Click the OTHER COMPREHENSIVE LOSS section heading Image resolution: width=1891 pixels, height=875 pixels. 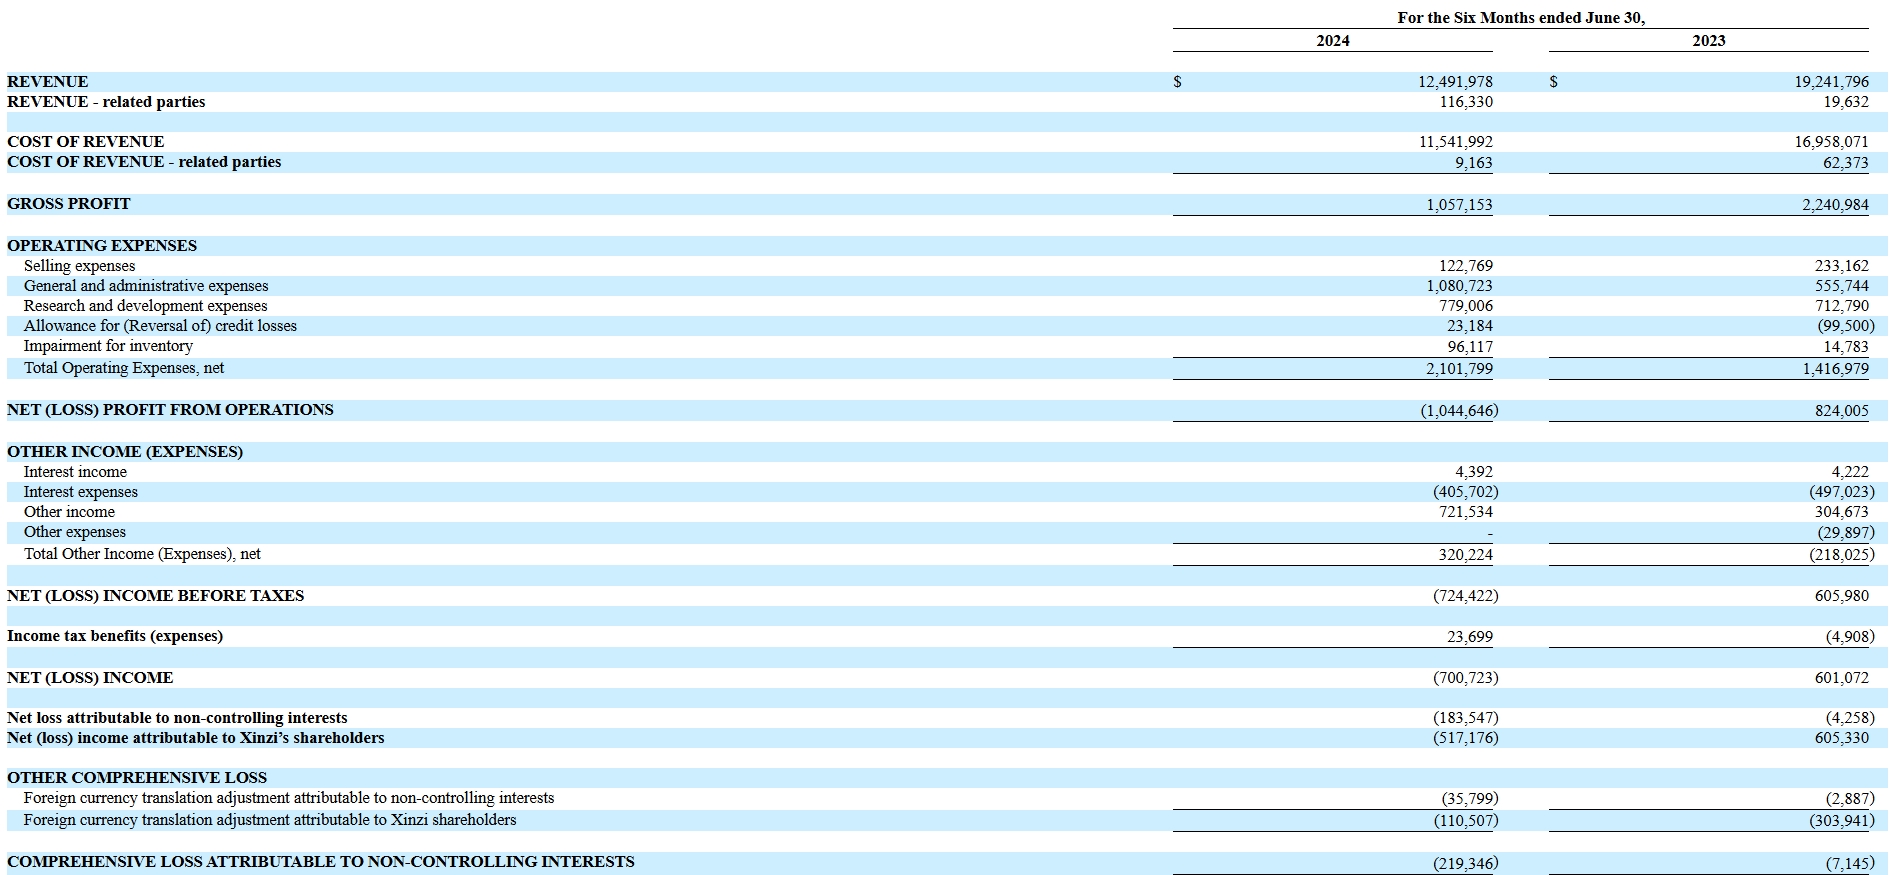pos(137,778)
